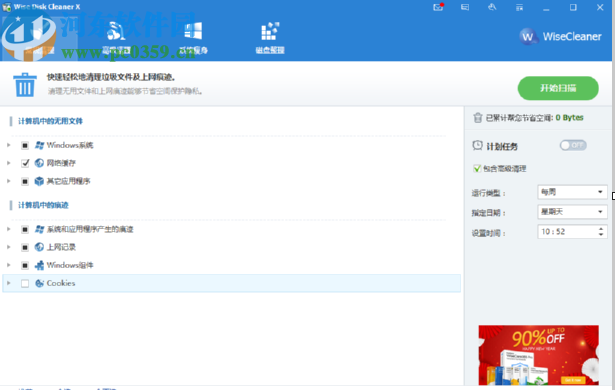
Task: Open the 运行类型 dropdown showing 每周
Action: (572, 192)
